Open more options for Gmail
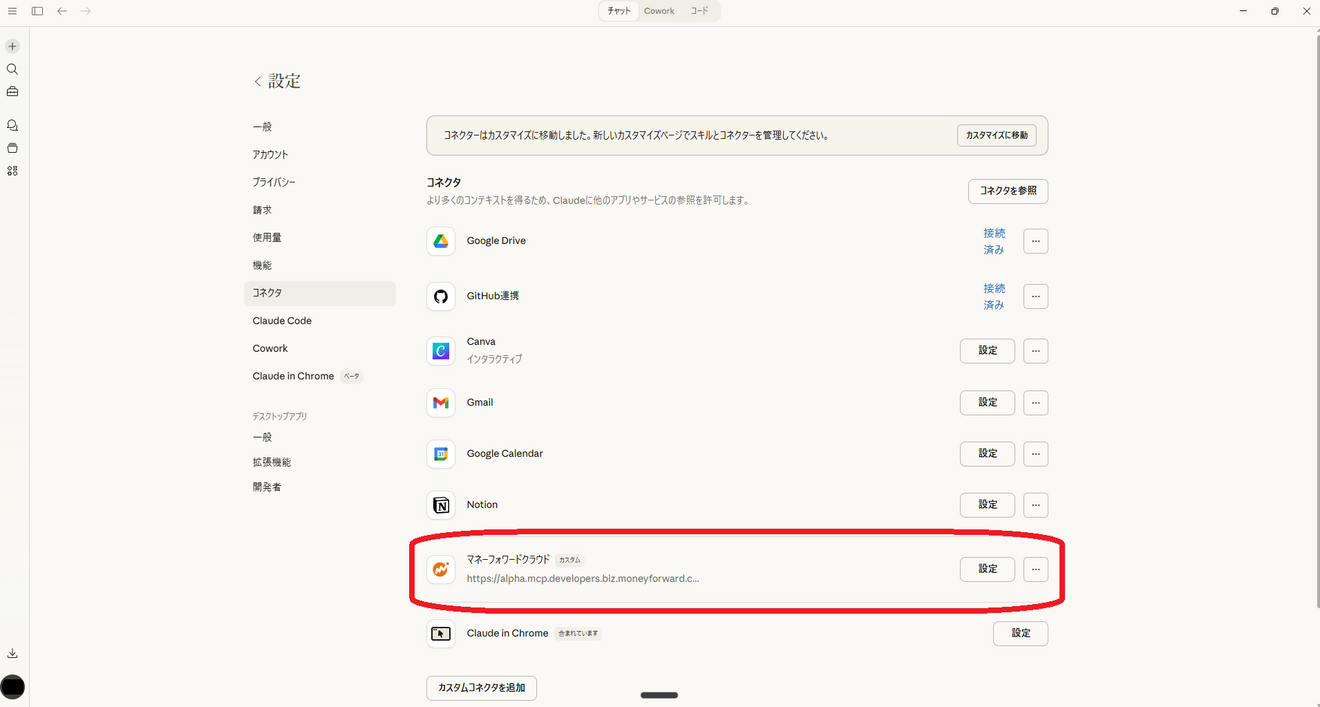Screen dimensions: 1320x707 (x=1036, y=403)
